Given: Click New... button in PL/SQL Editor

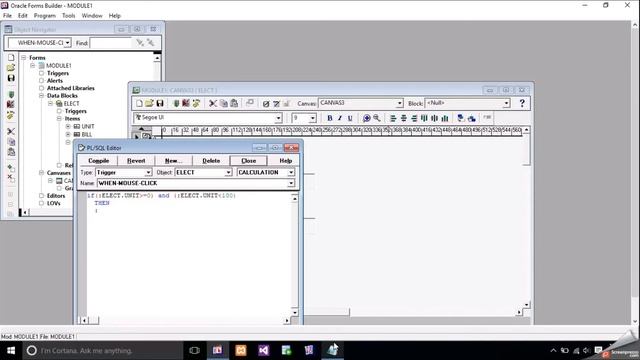Looking at the screenshot, I should pos(173,161).
